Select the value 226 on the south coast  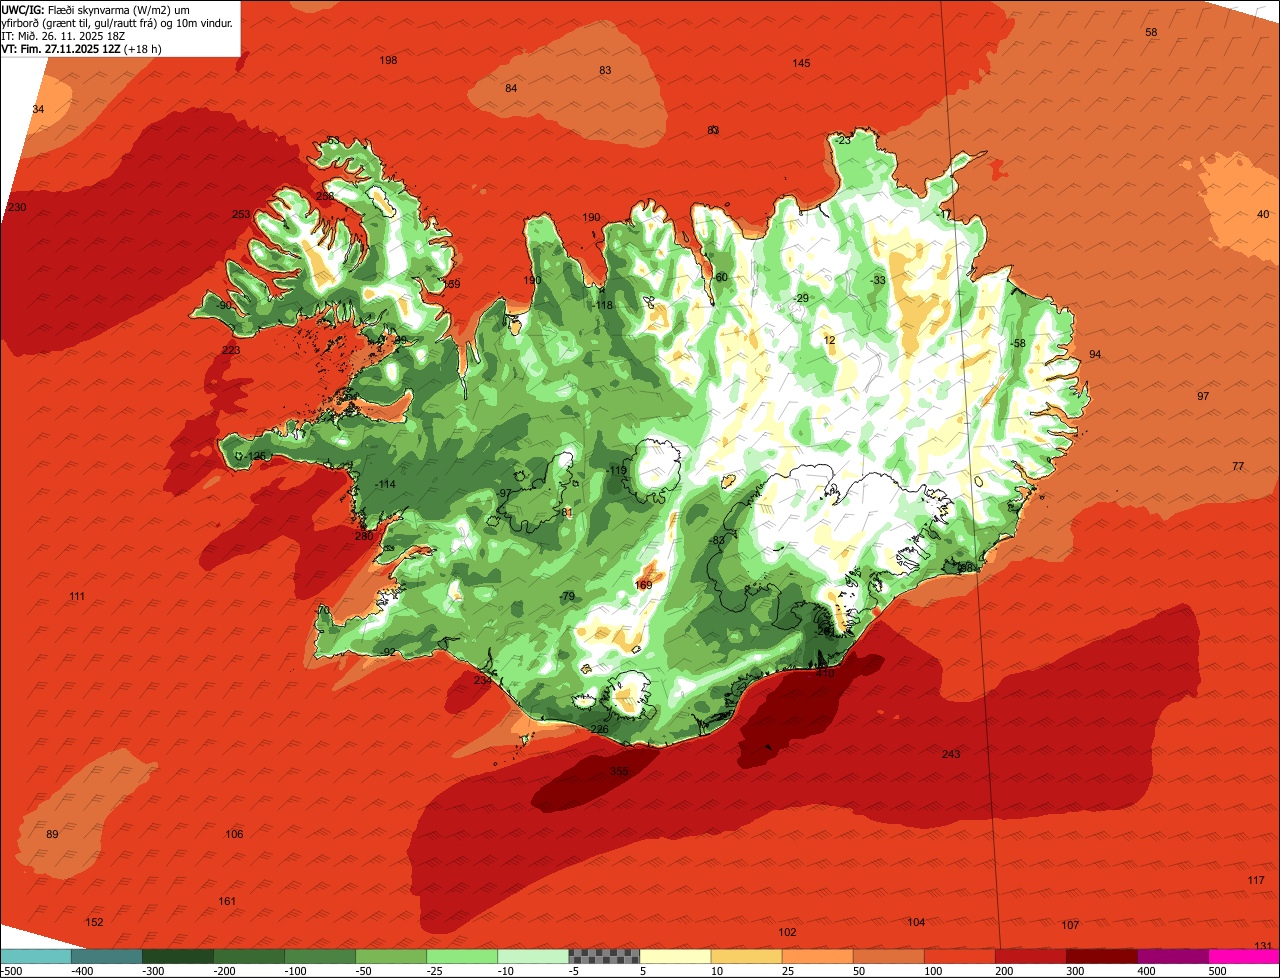[x=599, y=729]
